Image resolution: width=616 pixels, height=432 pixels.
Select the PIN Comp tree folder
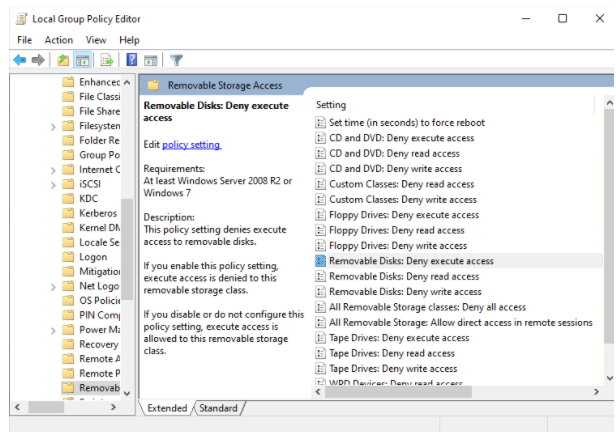tap(91, 315)
